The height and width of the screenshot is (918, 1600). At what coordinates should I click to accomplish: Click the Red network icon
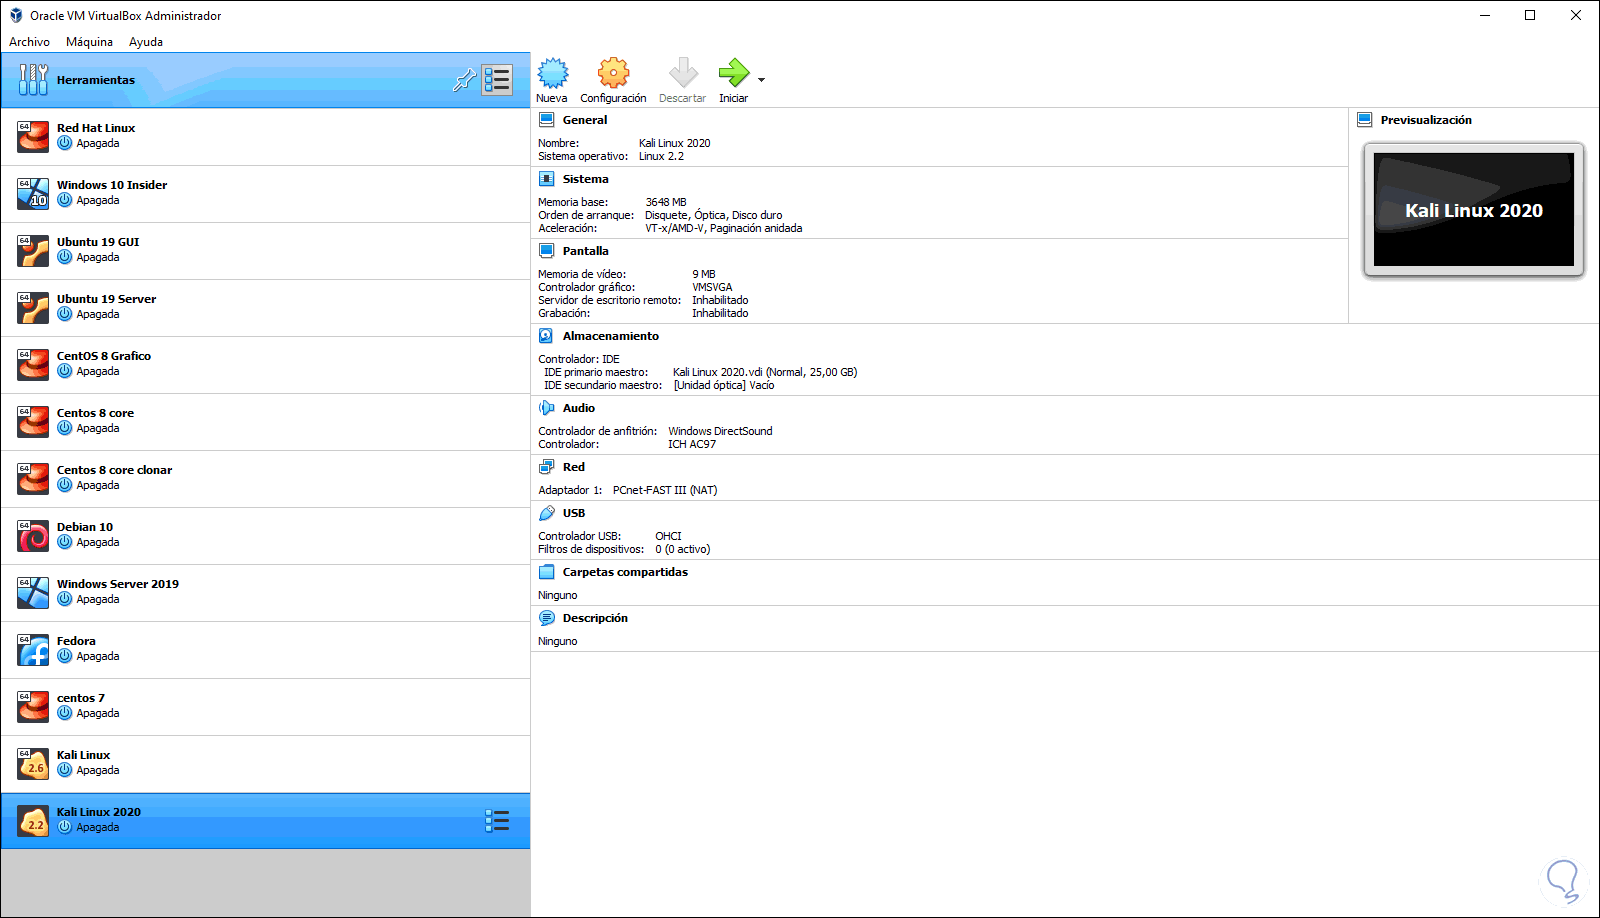tap(546, 467)
